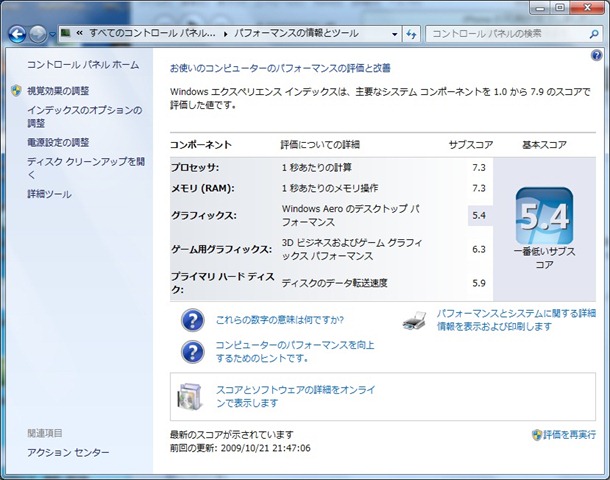This screenshot has width=610, height=480.
Task: Click the 6.3 gaming graphics subscore
Action: coord(479,249)
